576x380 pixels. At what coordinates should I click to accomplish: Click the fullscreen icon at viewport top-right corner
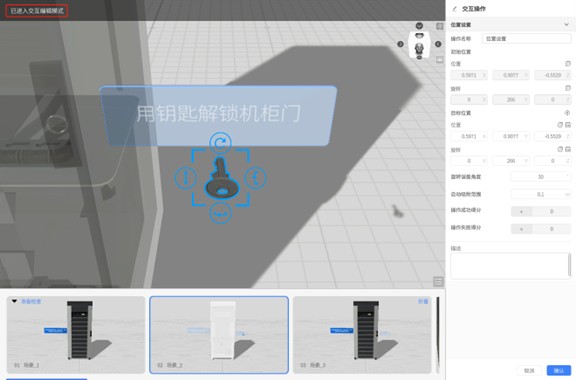440,26
